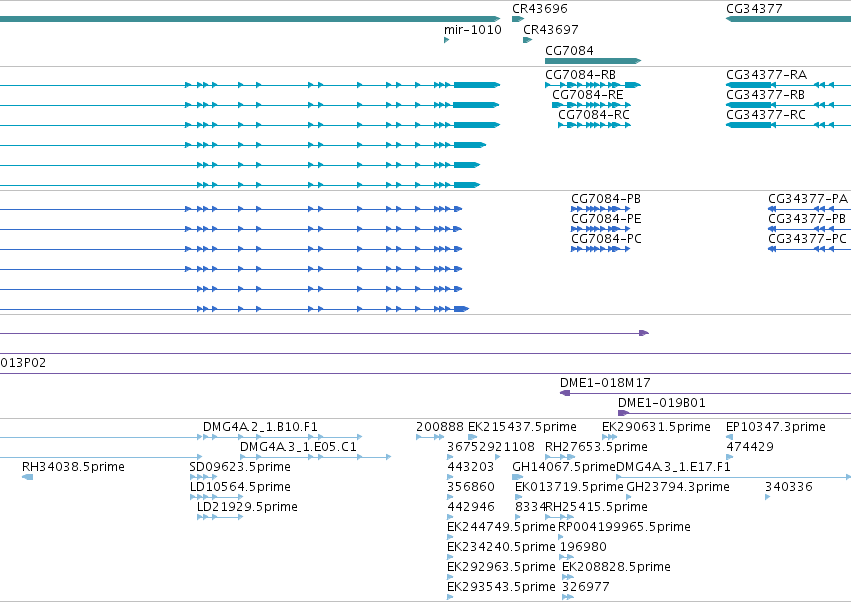This screenshot has width=851, height=602.
Task: Select EST DMG4A3_1.E05.C1 label
Action: tap(298, 447)
